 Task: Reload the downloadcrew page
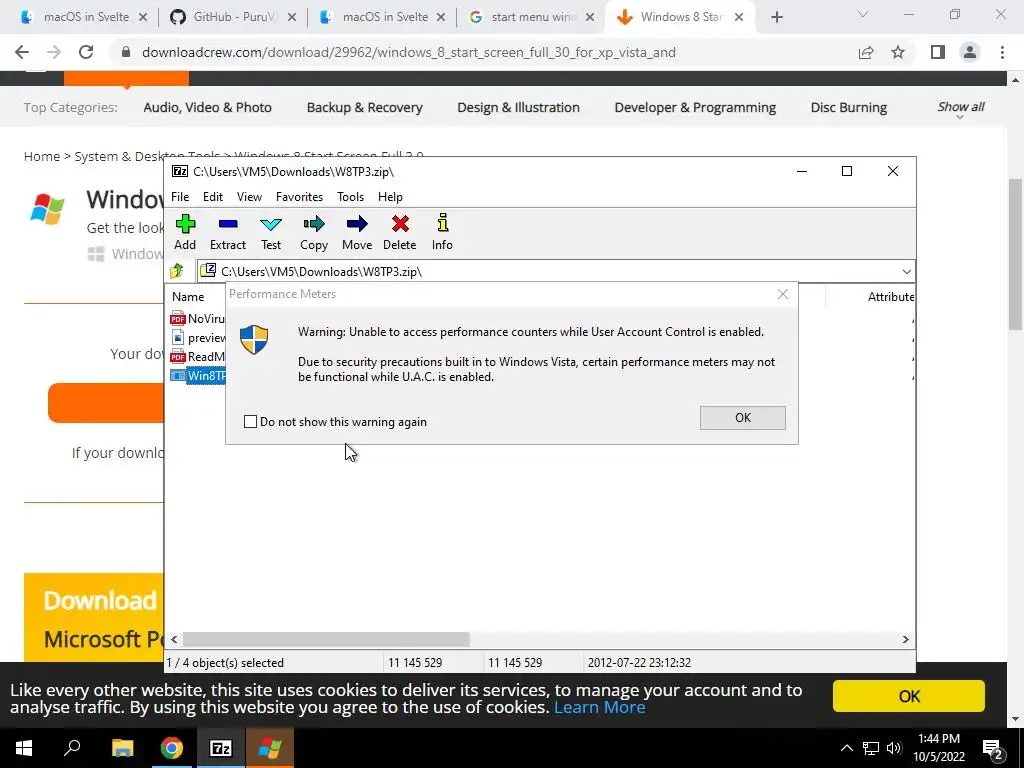point(86,52)
